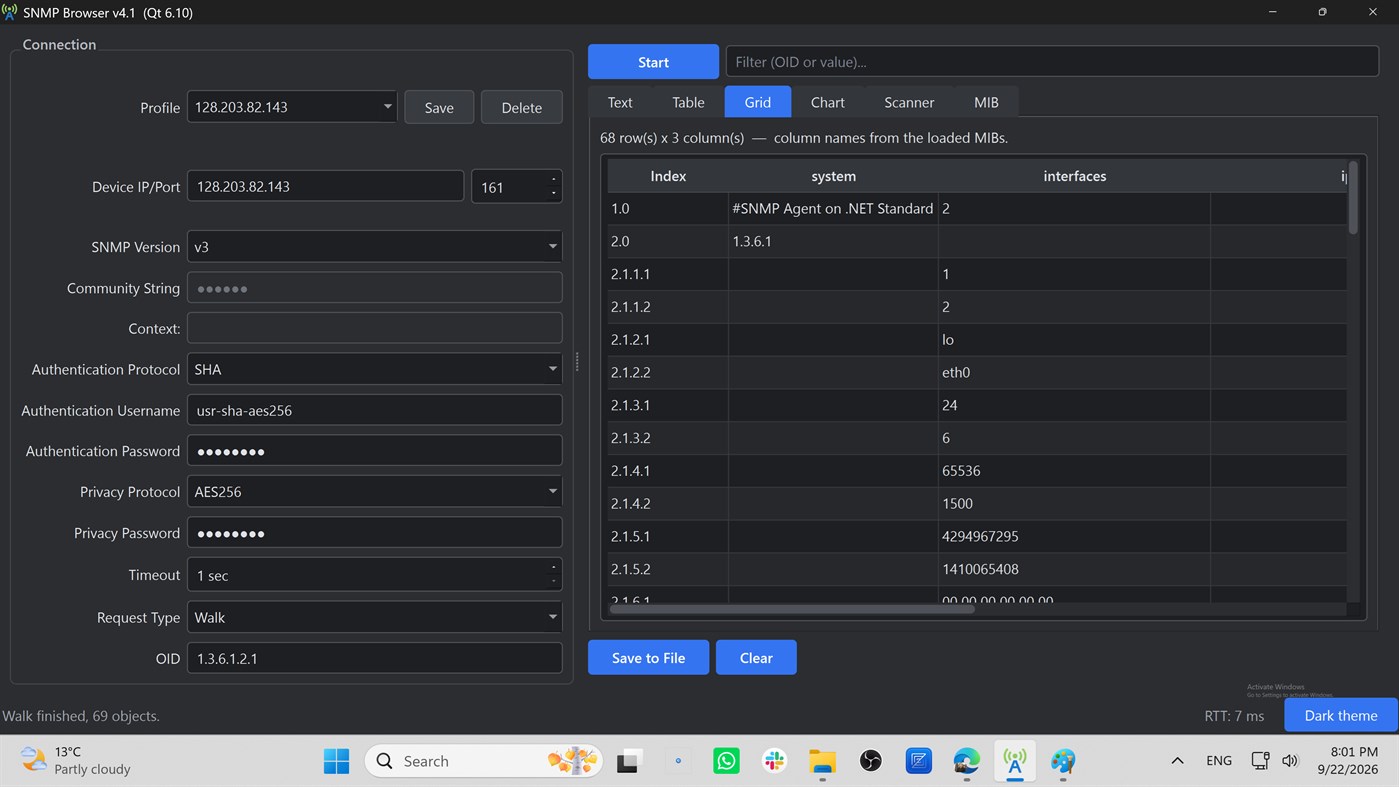Open the network status tray icon
The width and height of the screenshot is (1399, 787).
(x=1260, y=761)
